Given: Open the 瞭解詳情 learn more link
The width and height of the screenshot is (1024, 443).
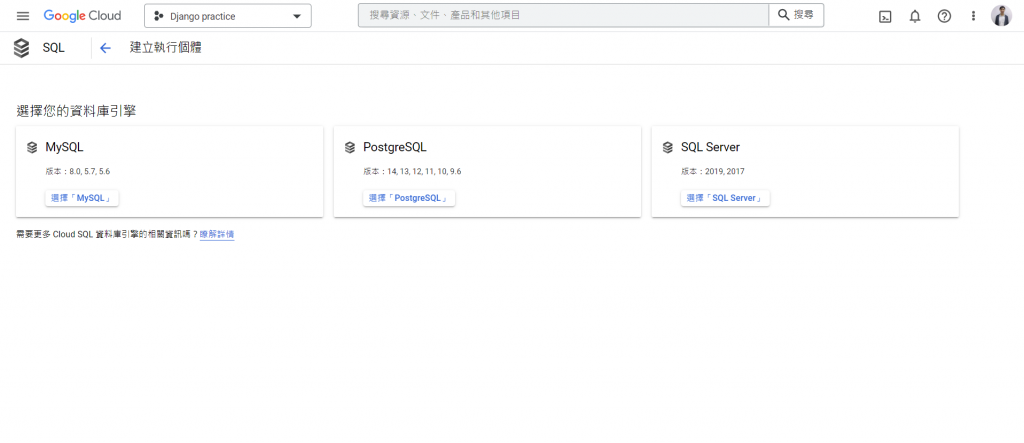Looking at the screenshot, I should (217, 234).
